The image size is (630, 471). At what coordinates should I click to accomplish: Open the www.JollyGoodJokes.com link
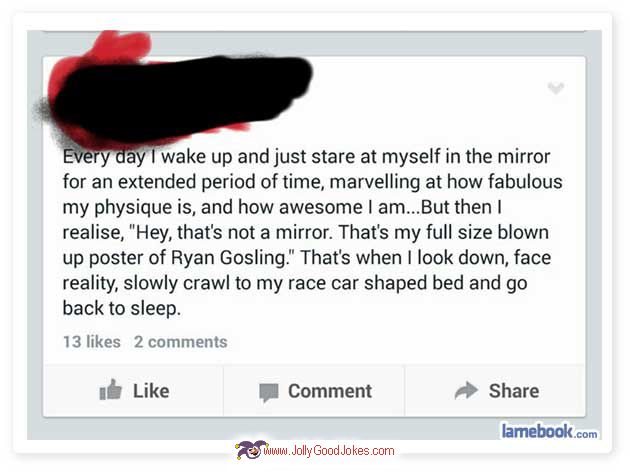(x=329, y=451)
